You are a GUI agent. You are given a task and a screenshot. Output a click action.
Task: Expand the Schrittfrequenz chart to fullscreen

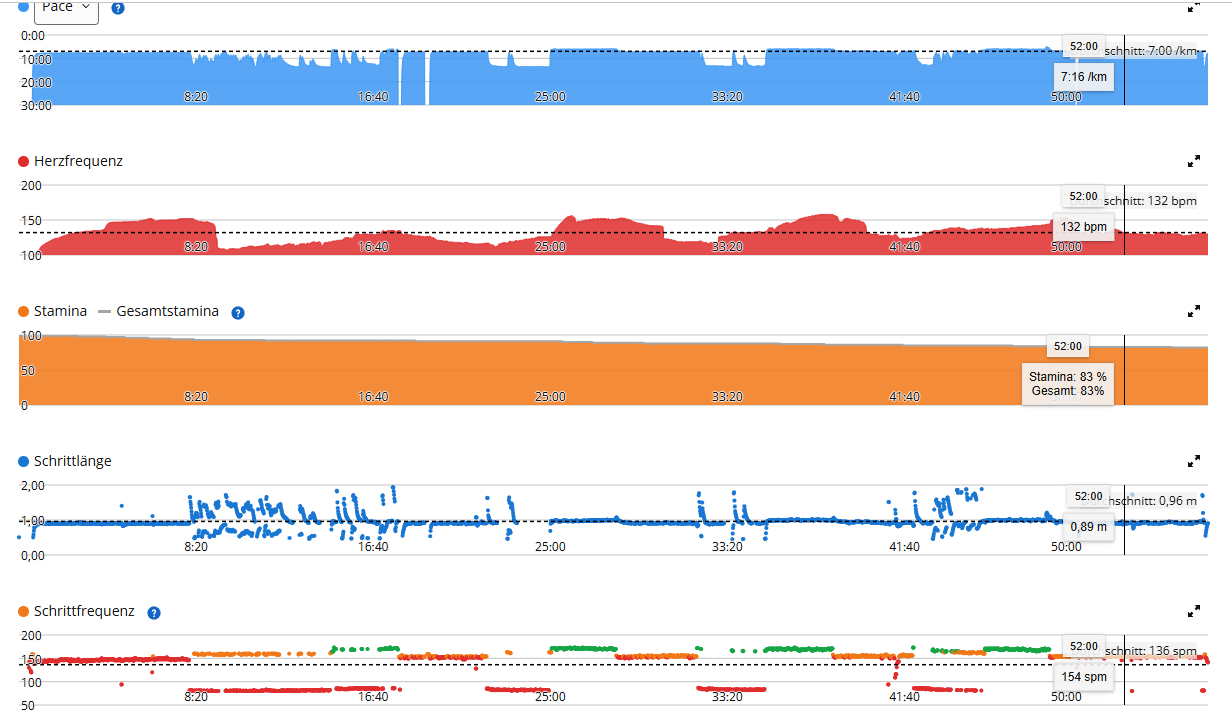tap(1193, 611)
